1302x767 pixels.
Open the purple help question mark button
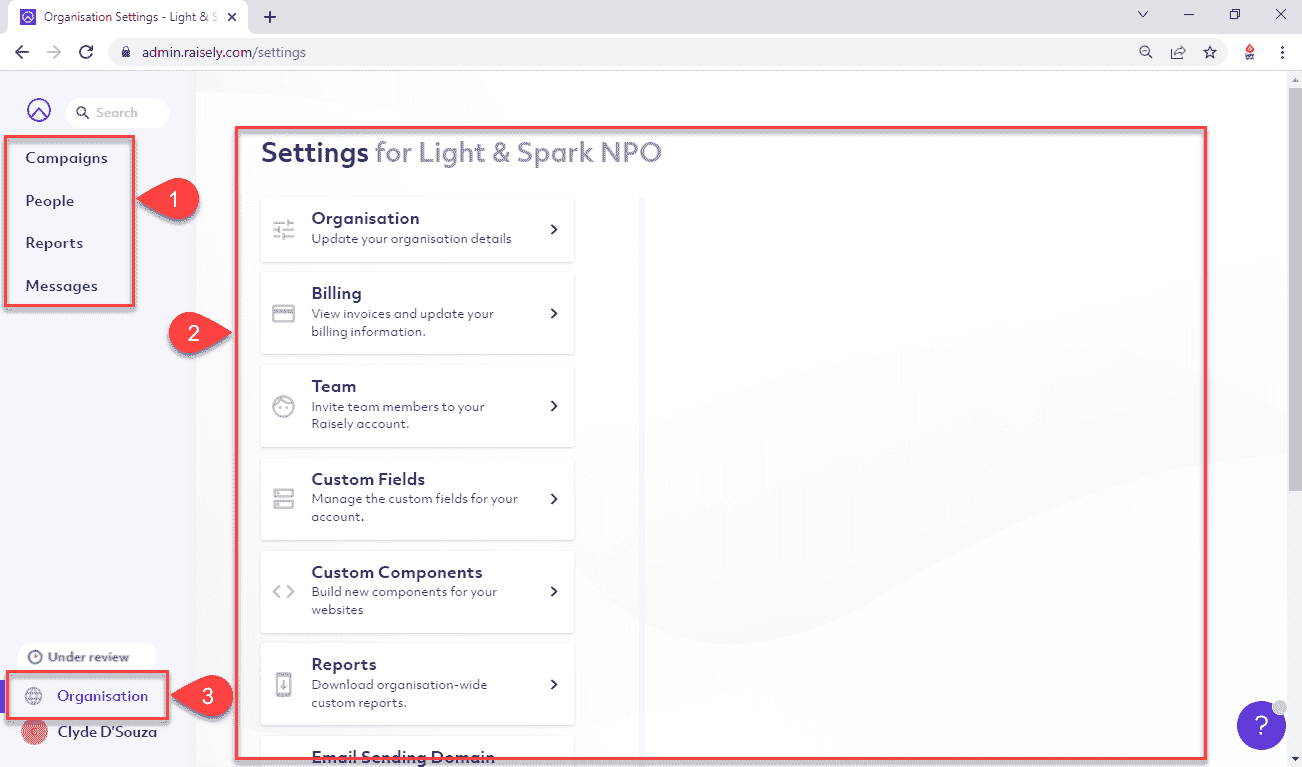(x=1261, y=725)
